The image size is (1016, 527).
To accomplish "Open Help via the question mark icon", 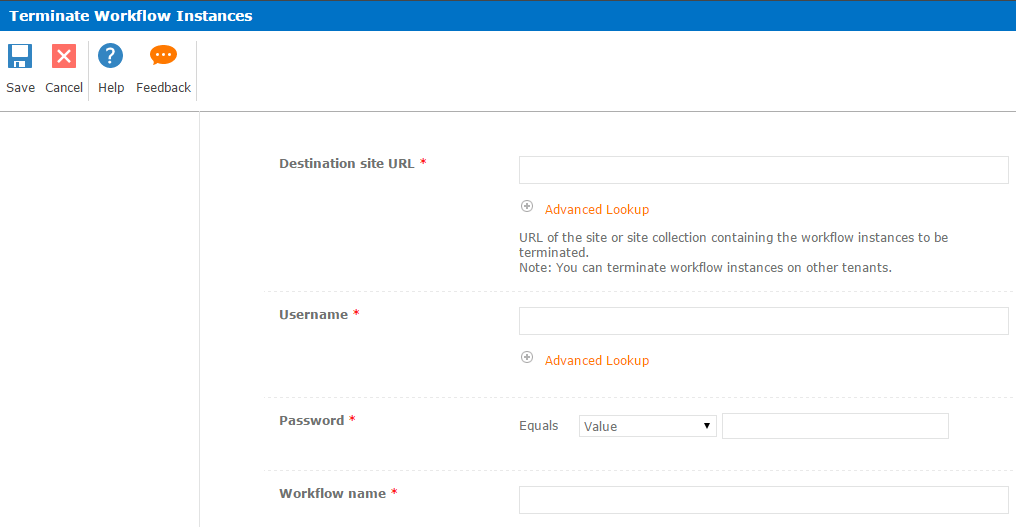I will tap(110, 57).
